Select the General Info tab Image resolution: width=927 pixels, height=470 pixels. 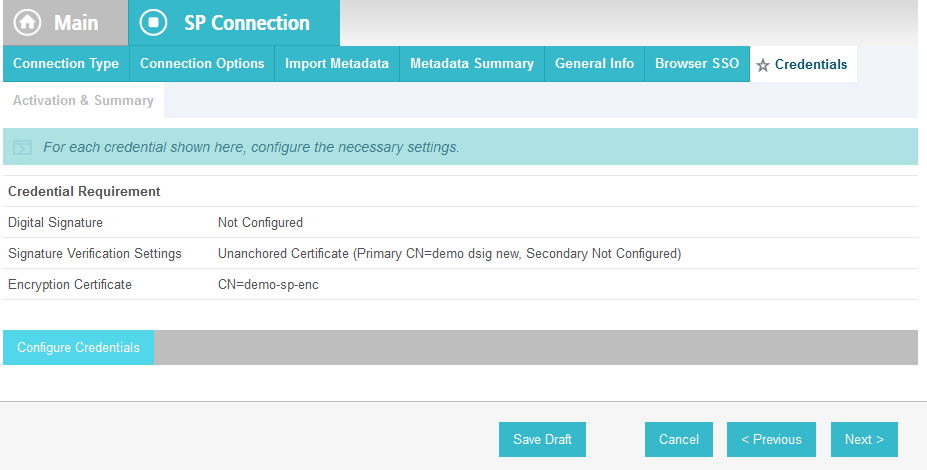coord(594,64)
